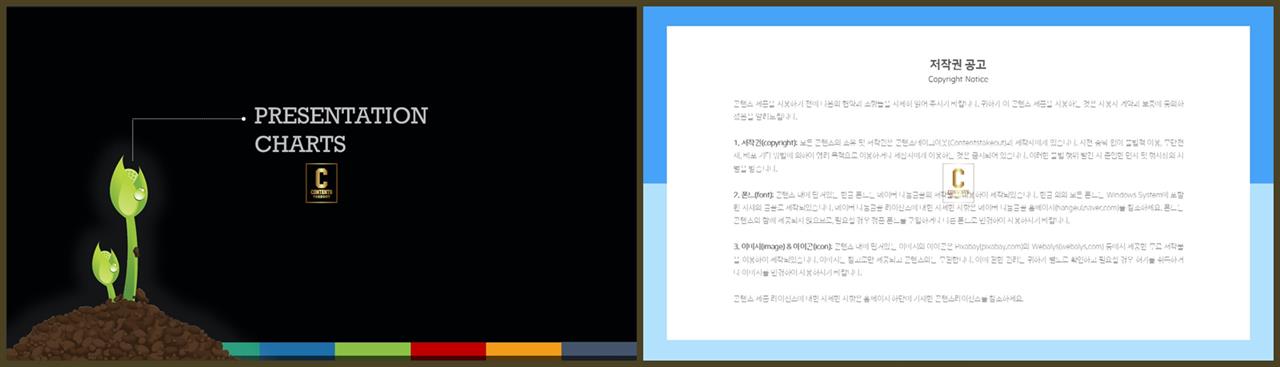Click the blue color bar segment
Screen dimensions: 1280x367
tap(297, 350)
